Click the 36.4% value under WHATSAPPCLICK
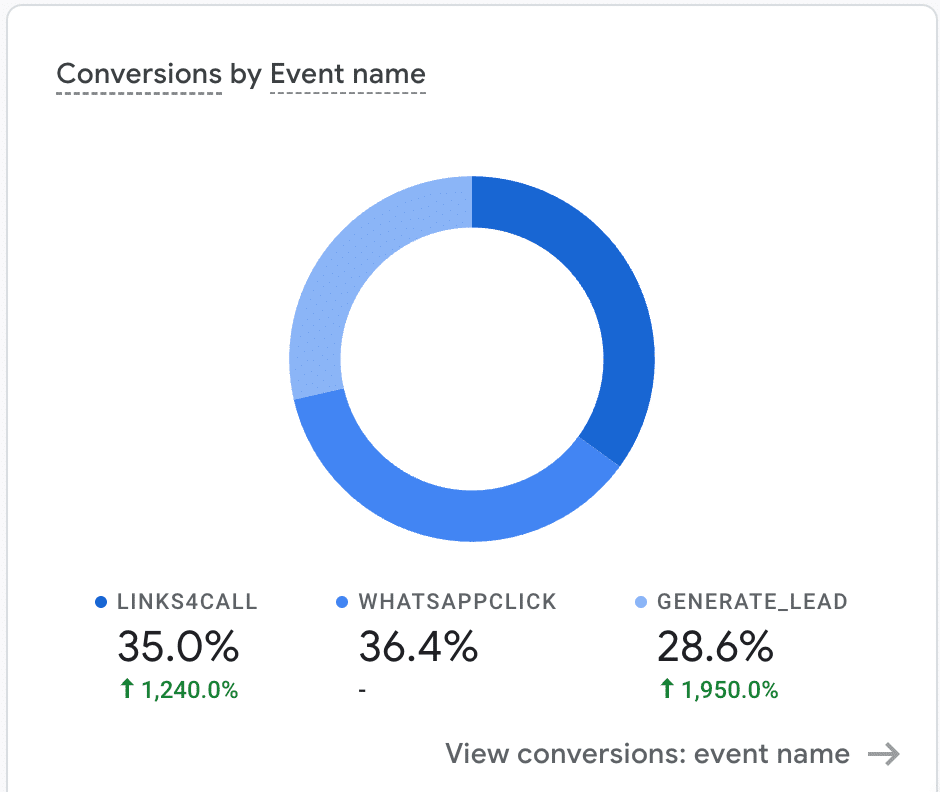This screenshot has height=792, width=940. (418, 647)
